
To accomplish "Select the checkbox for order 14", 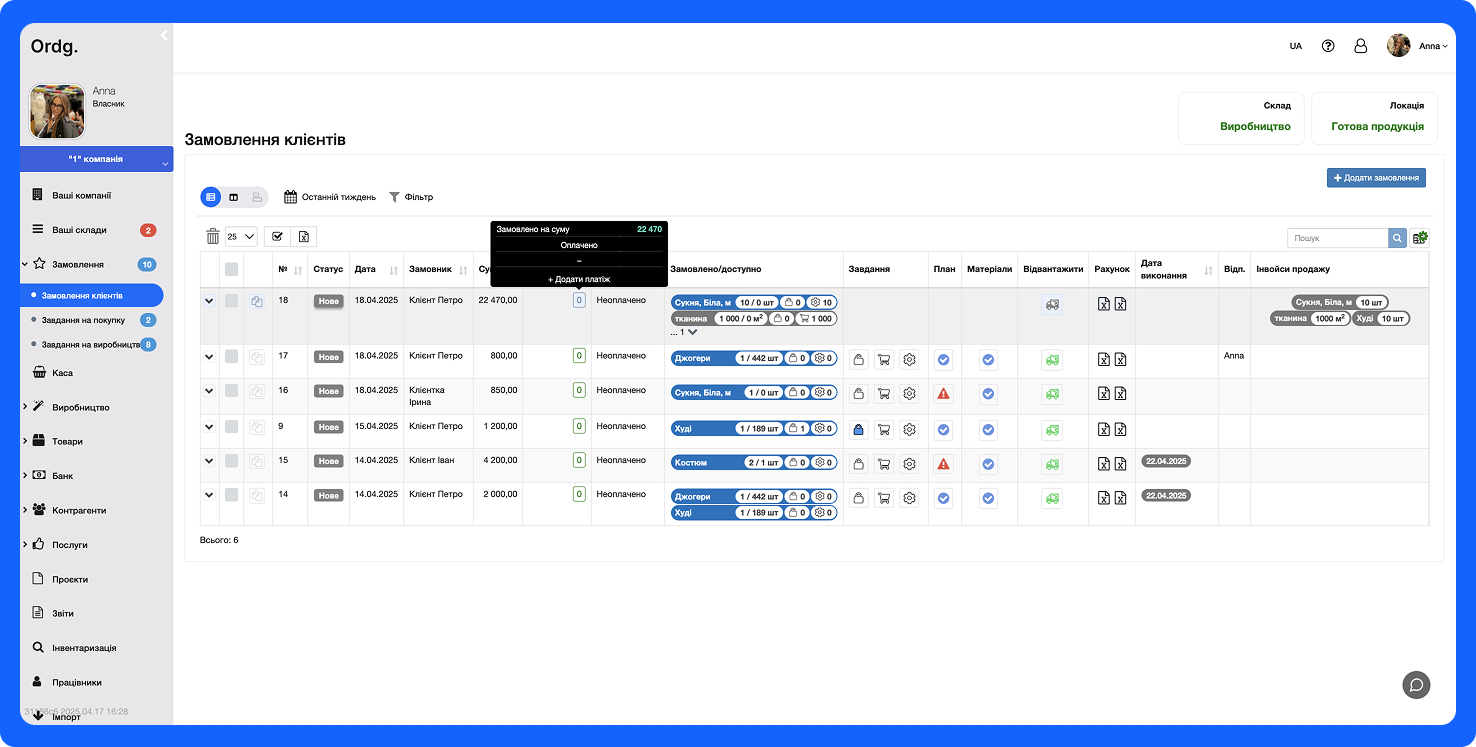I will (x=232, y=495).
